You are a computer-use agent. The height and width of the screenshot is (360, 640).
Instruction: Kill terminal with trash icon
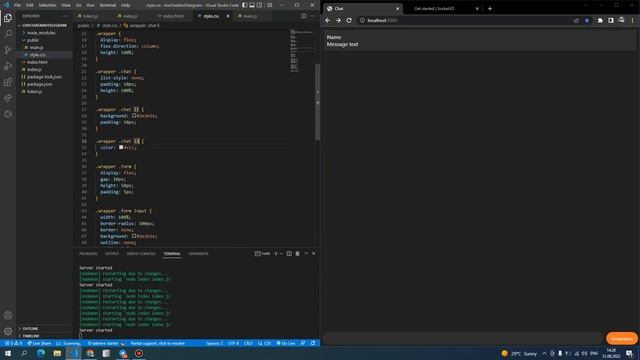(298, 253)
